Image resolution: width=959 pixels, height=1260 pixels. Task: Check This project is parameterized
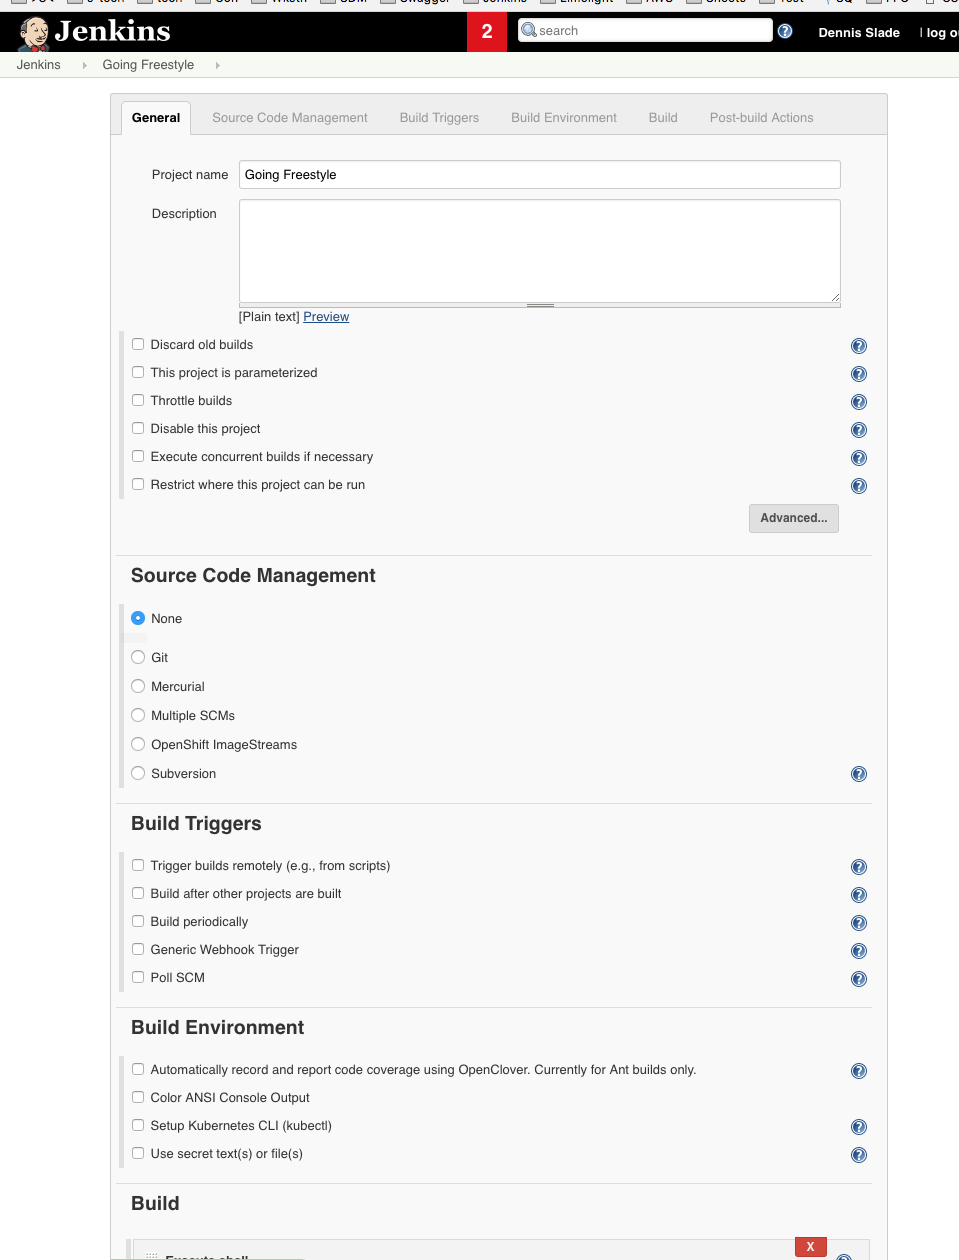(138, 372)
